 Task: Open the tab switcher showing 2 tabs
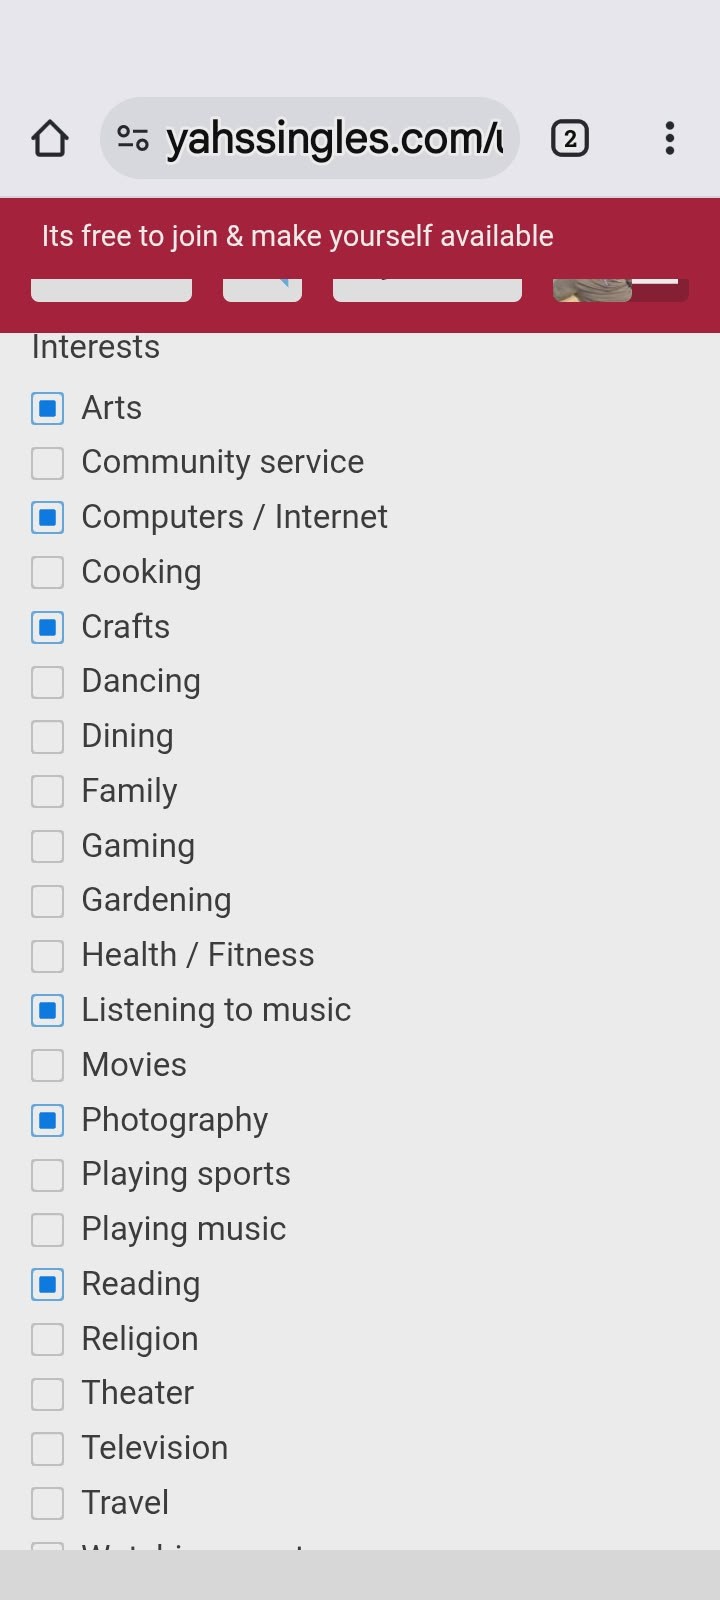point(570,139)
